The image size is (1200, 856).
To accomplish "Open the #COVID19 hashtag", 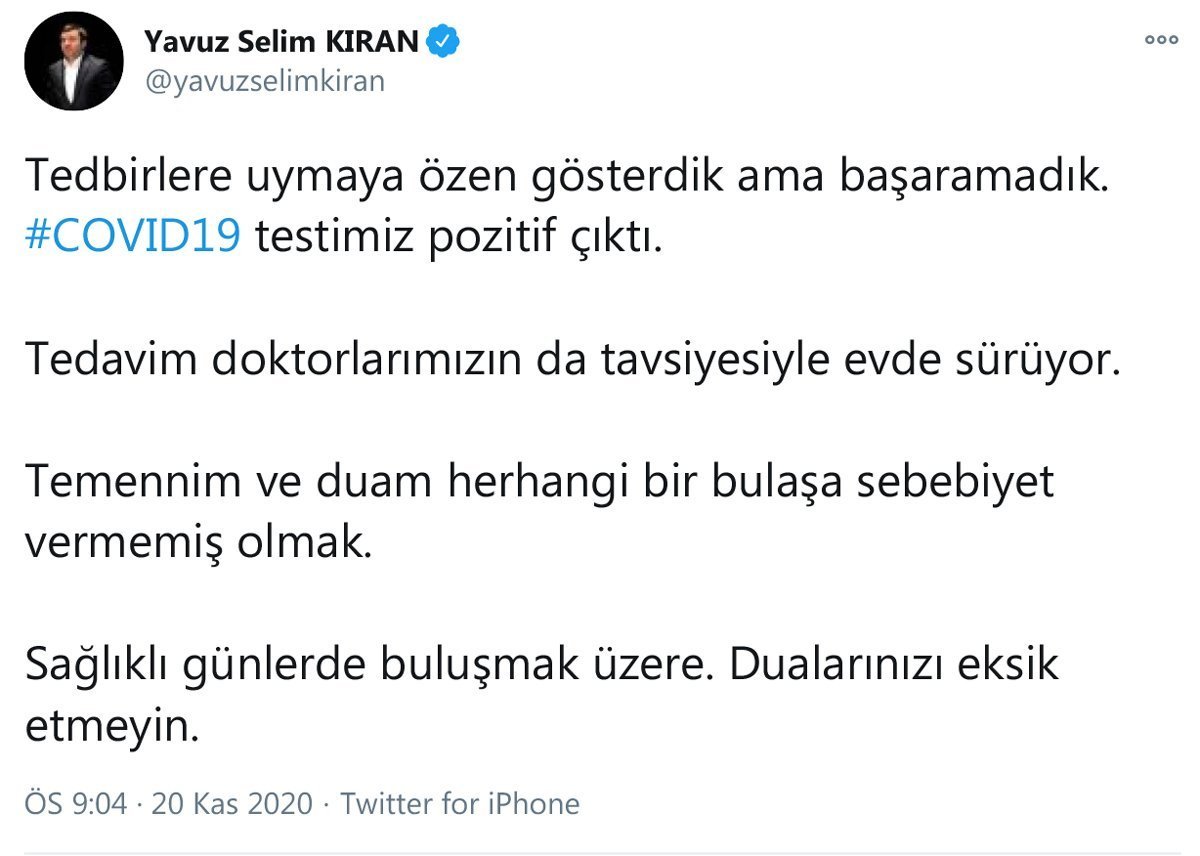I will coord(131,240).
